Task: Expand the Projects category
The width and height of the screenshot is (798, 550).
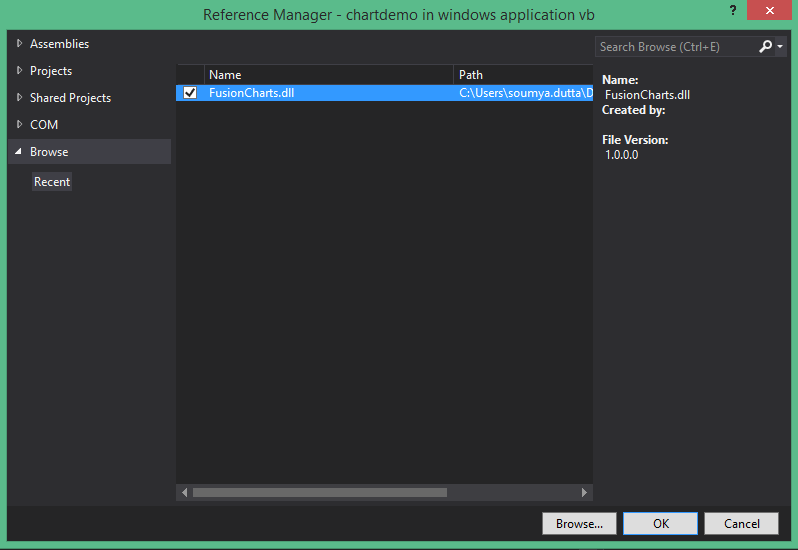Action: pos(20,71)
